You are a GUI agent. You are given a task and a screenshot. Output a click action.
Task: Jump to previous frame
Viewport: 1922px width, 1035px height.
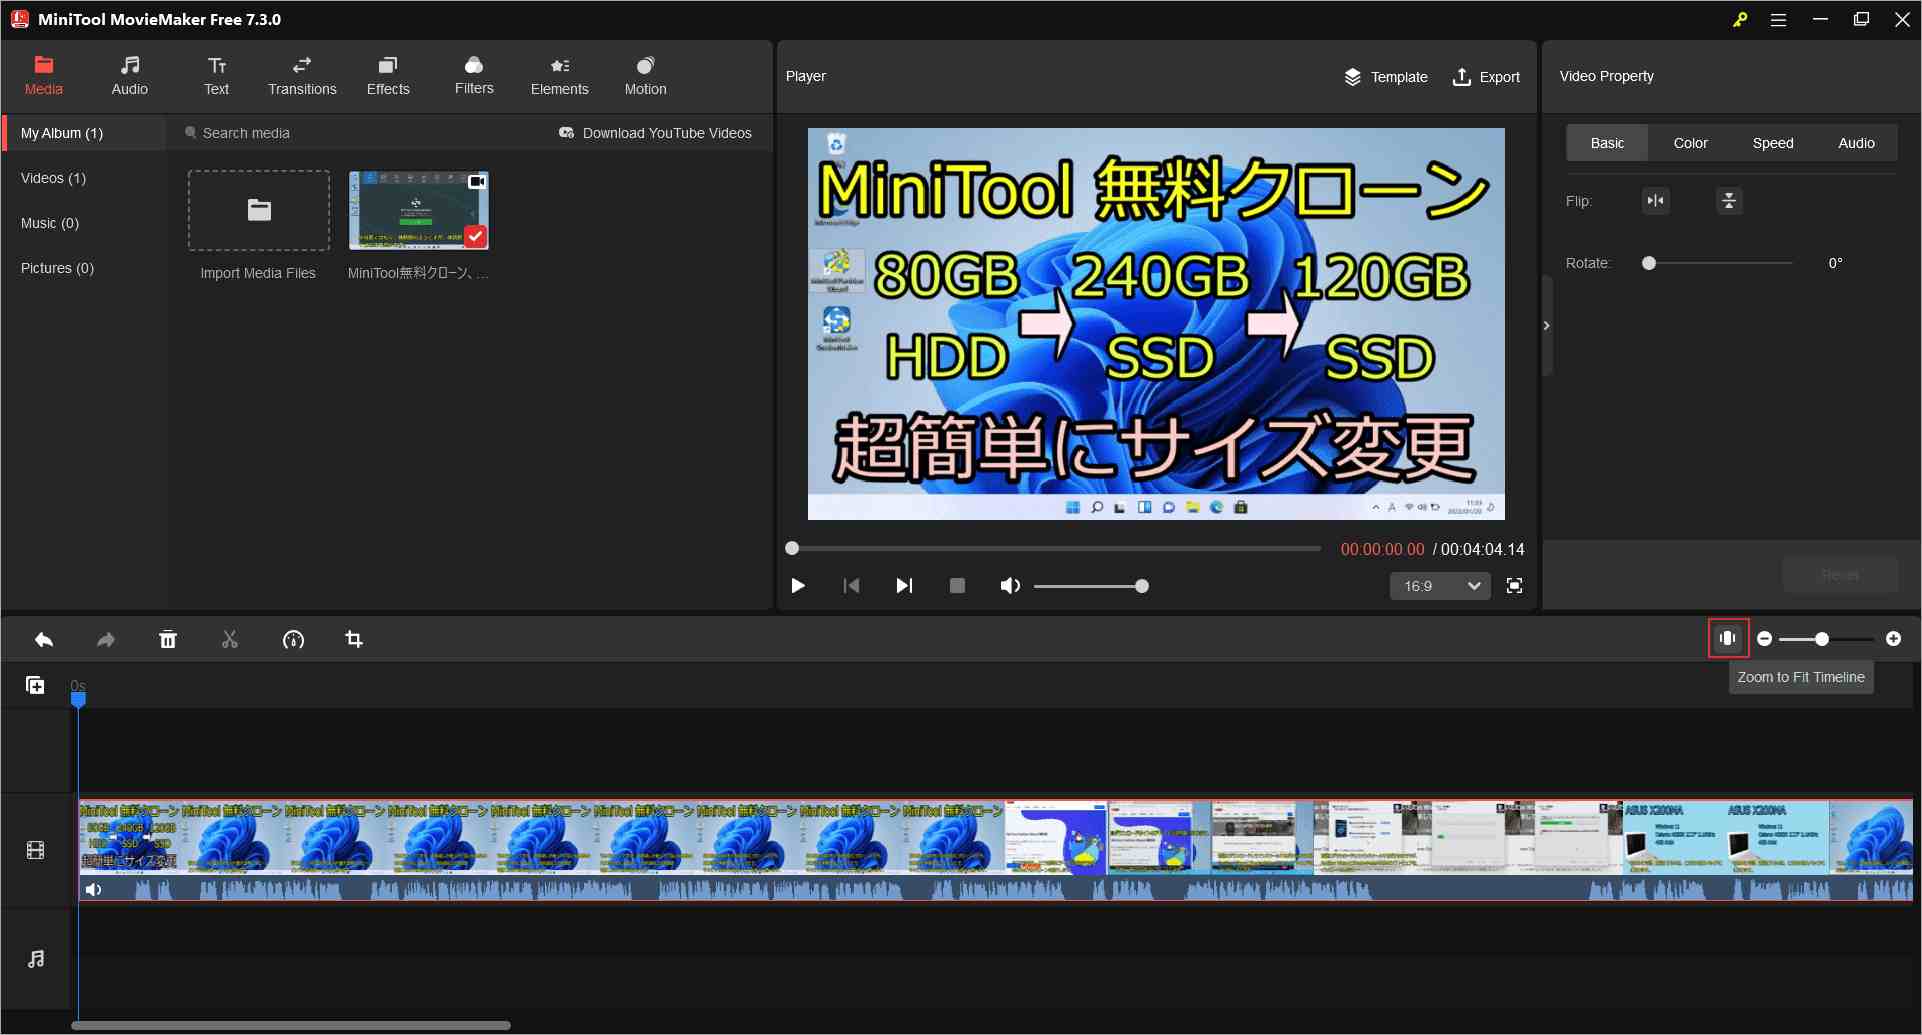pos(851,586)
